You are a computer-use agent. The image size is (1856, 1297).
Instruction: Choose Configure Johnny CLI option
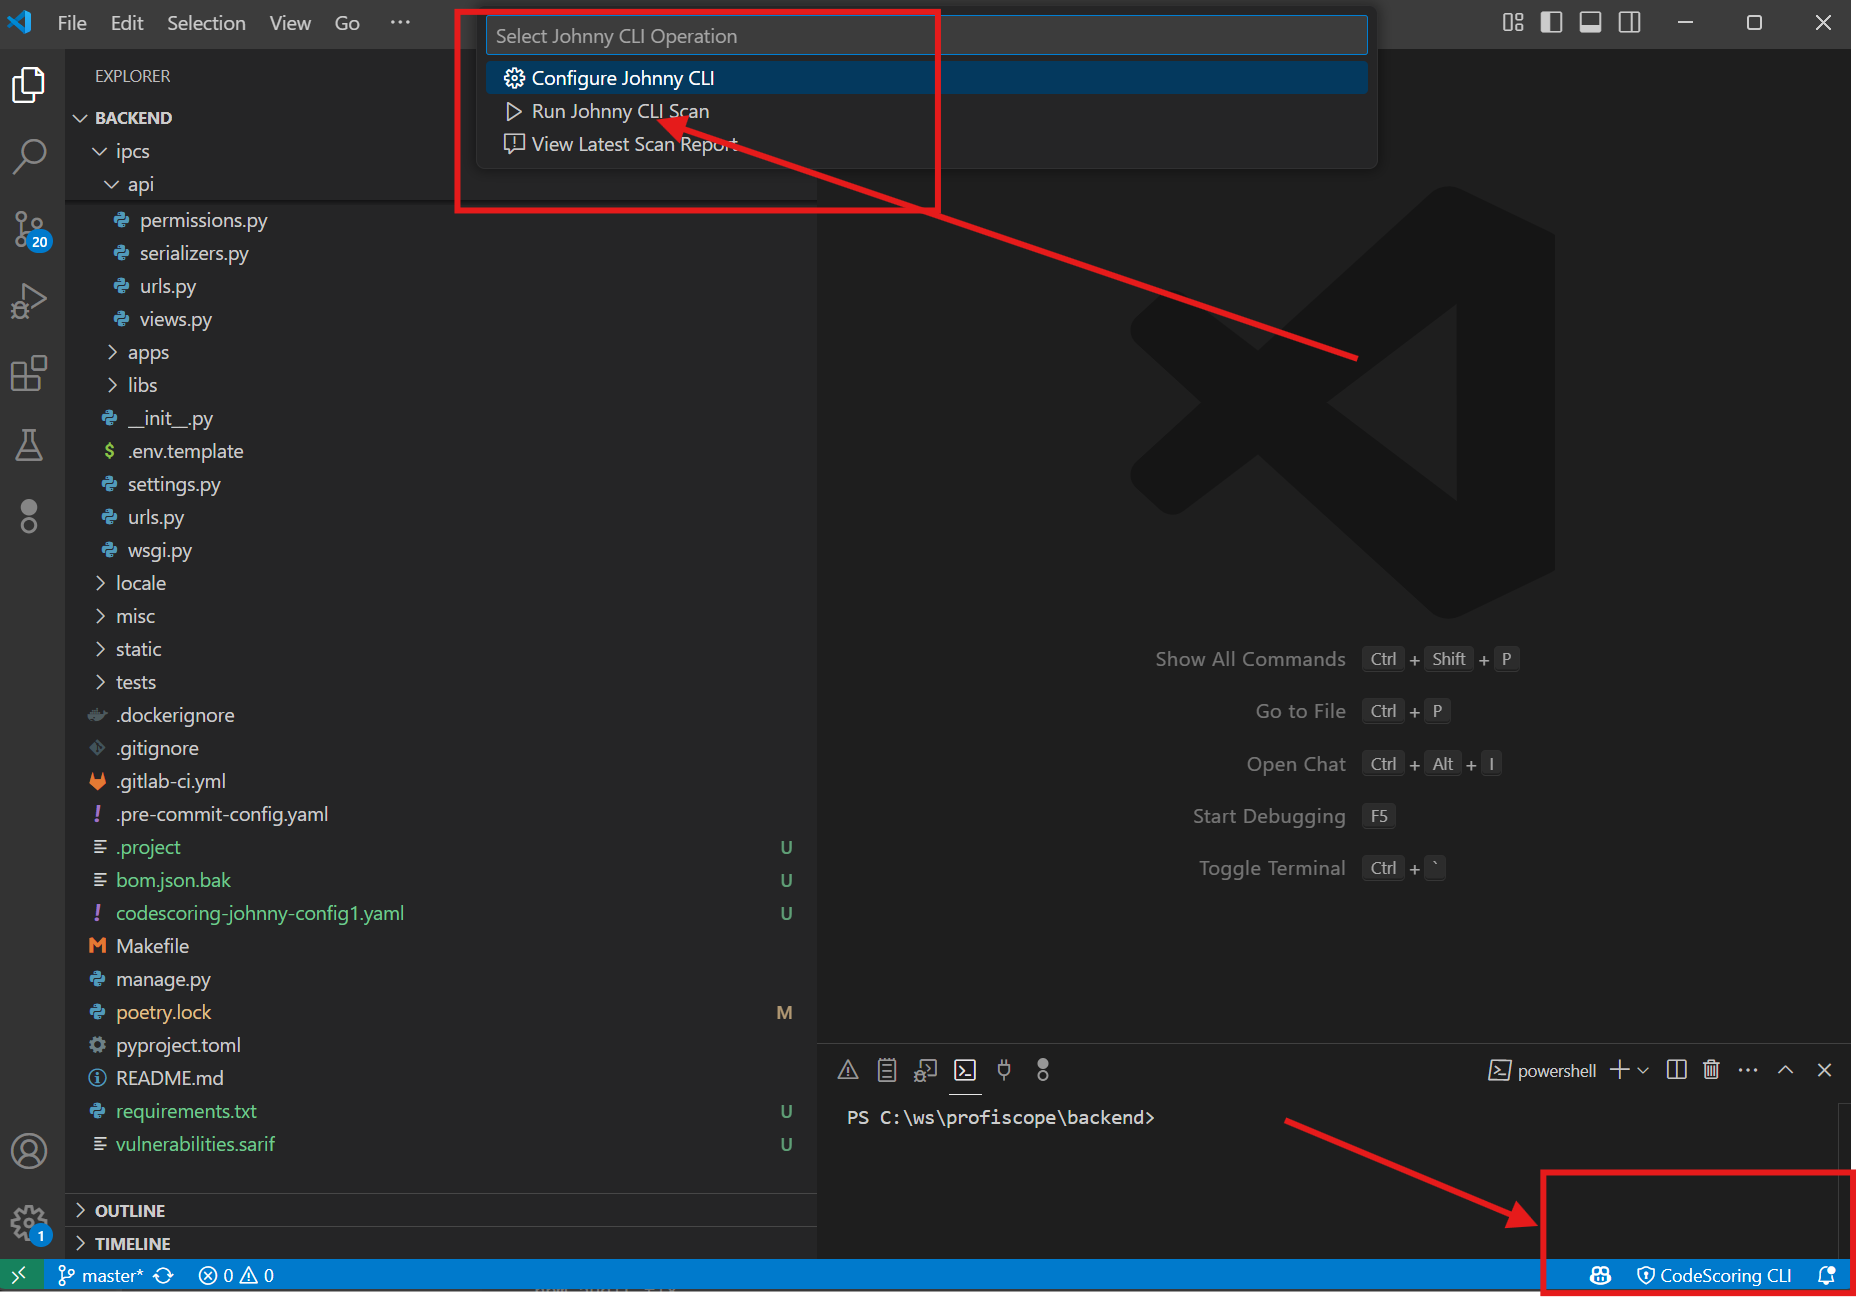tap(926, 78)
